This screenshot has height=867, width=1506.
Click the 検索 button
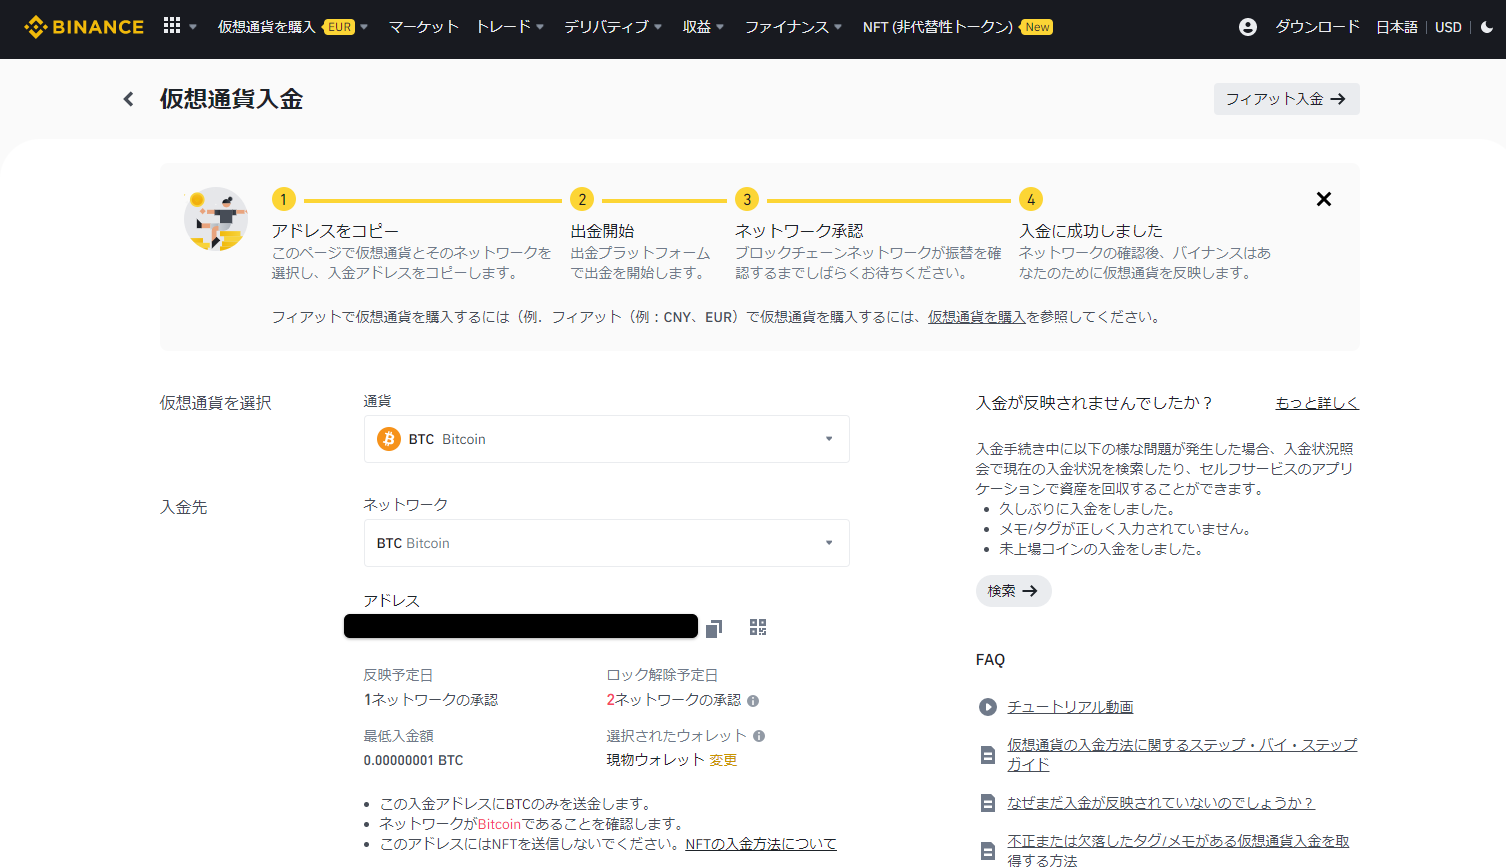[1013, 591]
